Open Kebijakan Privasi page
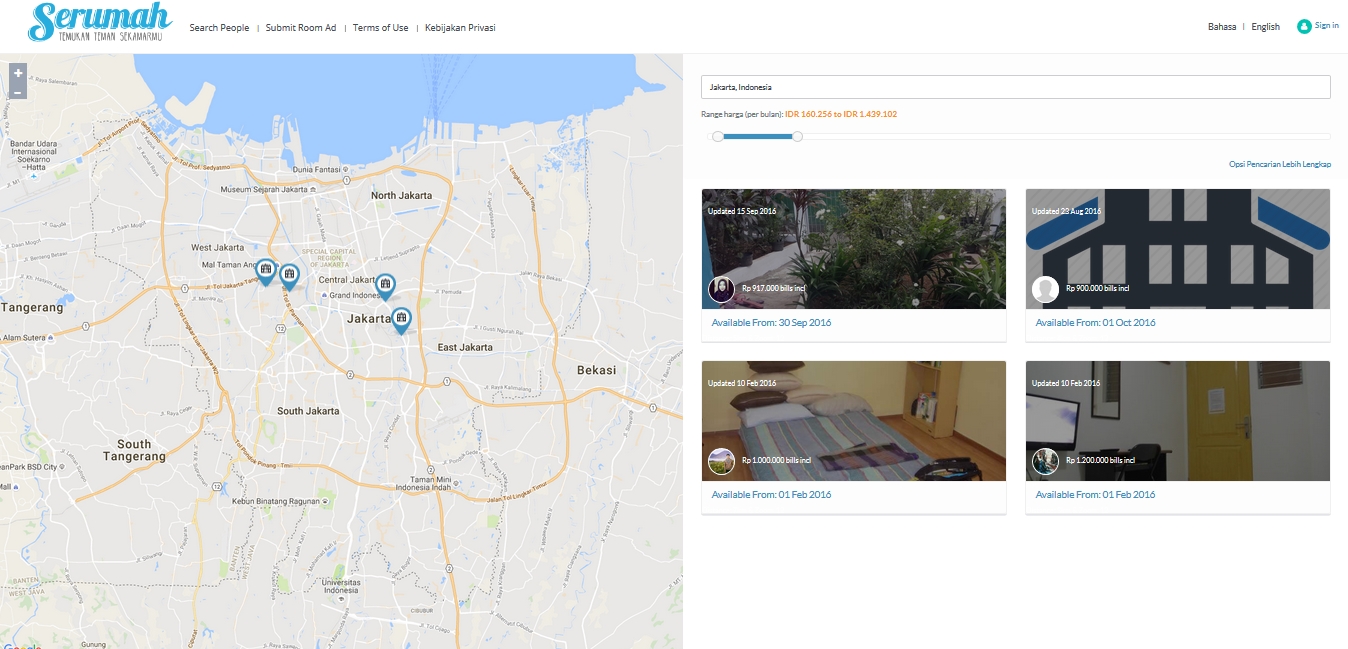This screenshot has width=1348, height=649. pyautogui.click(x=460, y=28)
